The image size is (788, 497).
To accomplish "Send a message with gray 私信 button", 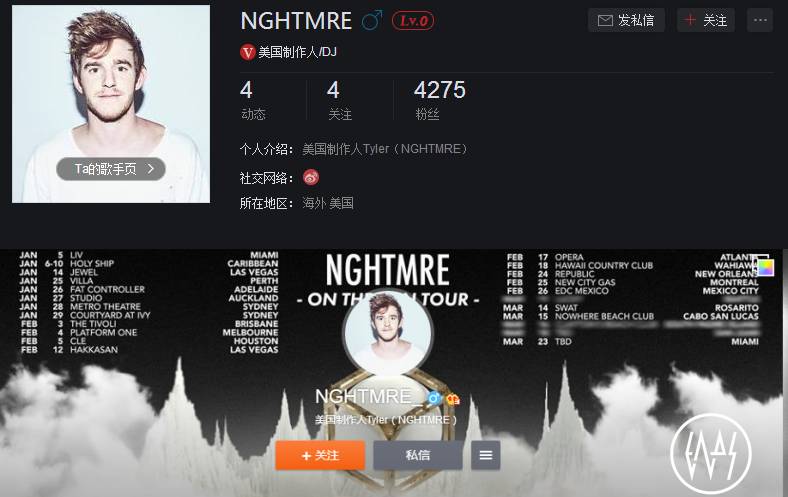I will pyautogui.click(x=418, y=455).
